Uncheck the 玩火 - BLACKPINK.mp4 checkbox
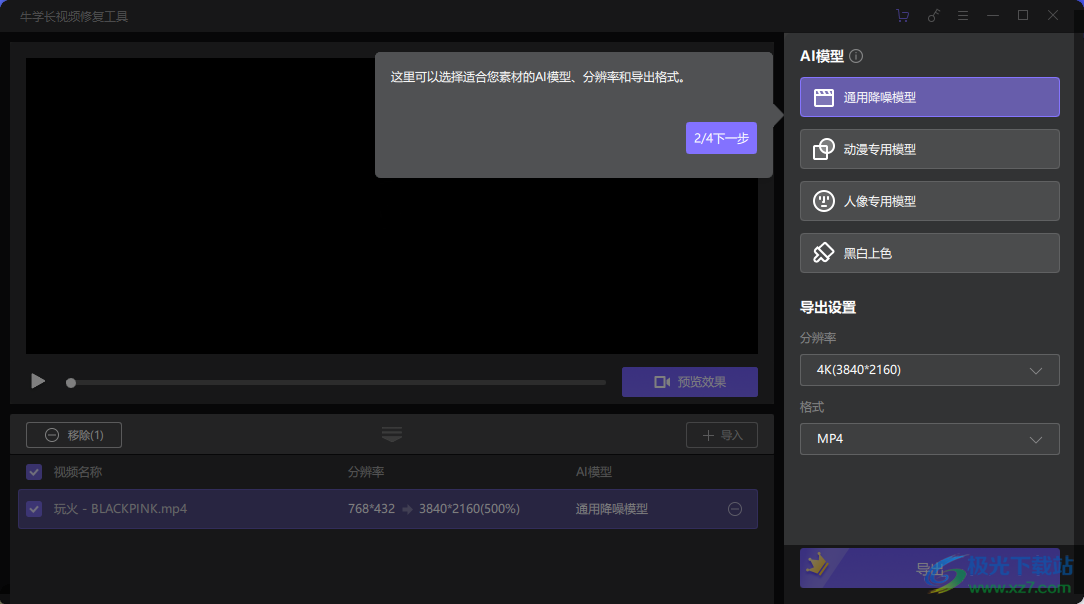1084x604 pixels. 33,509
